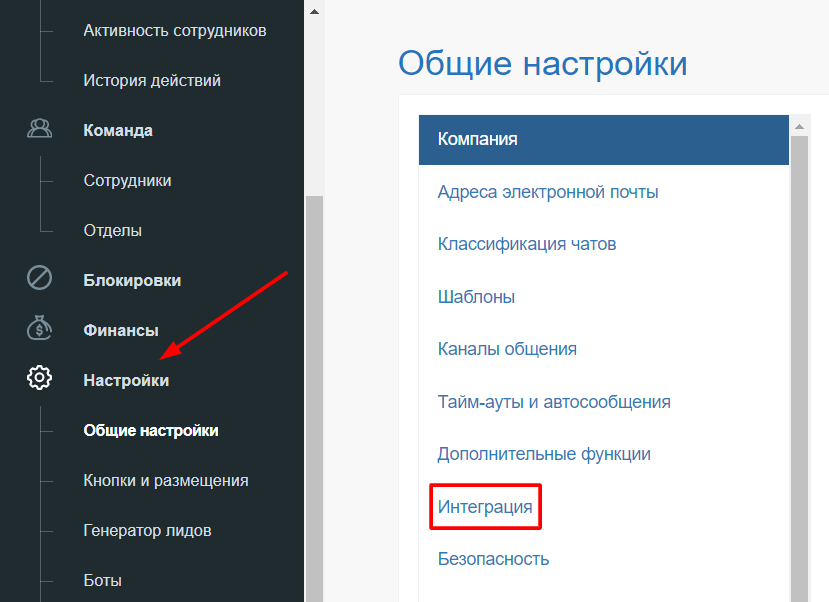Open История действий sidebar item

click(152, 80)
